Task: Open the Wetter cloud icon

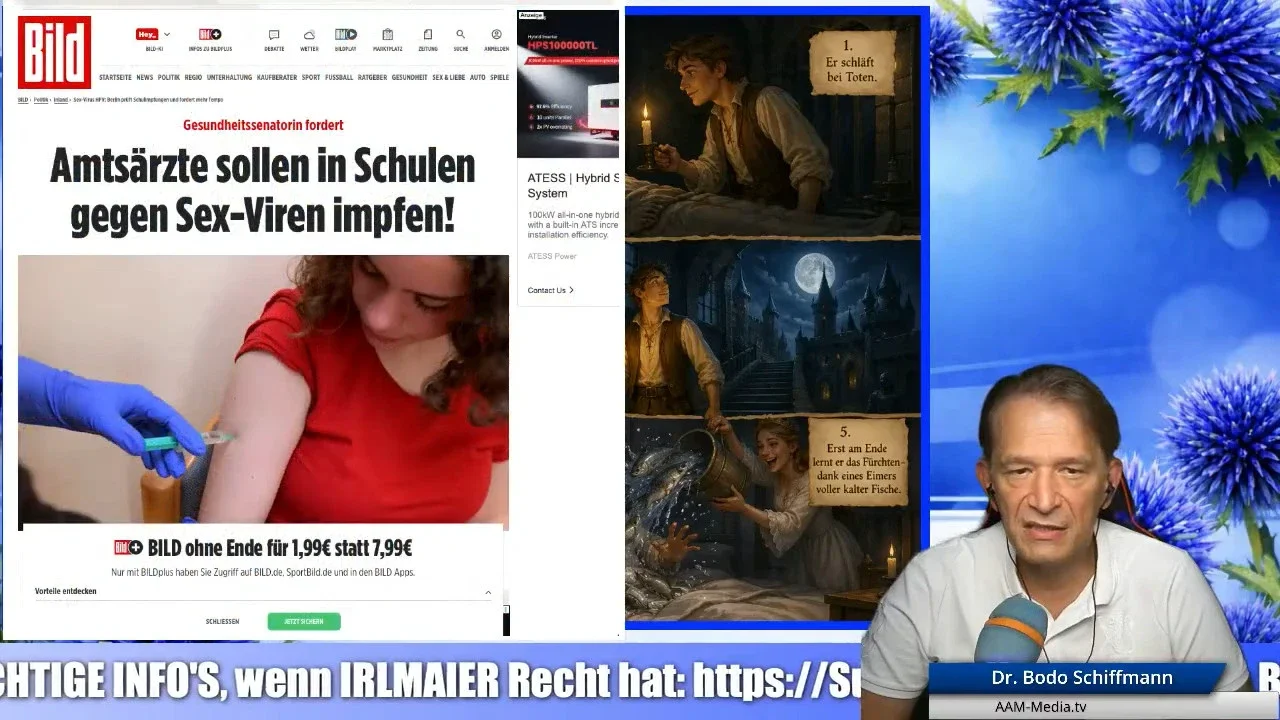Action: tap(309, 35)
